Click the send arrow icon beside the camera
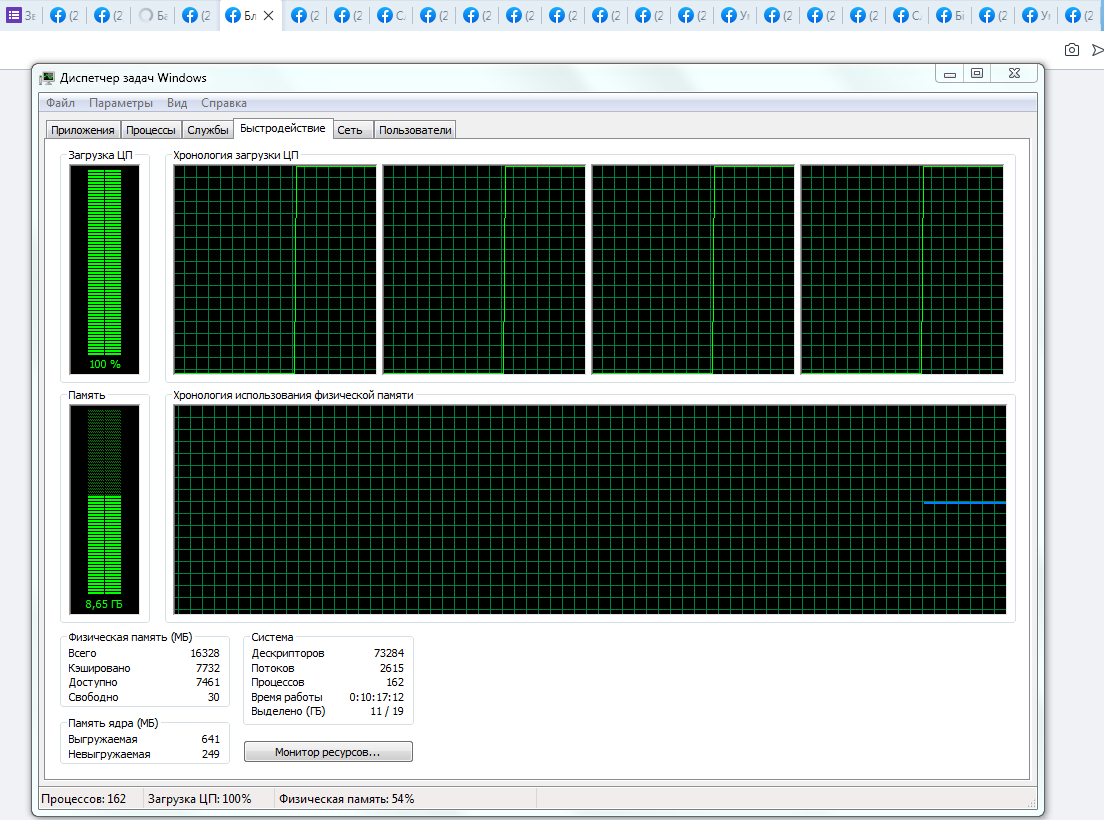The image size is (1104, 820). coord(1097,49)
